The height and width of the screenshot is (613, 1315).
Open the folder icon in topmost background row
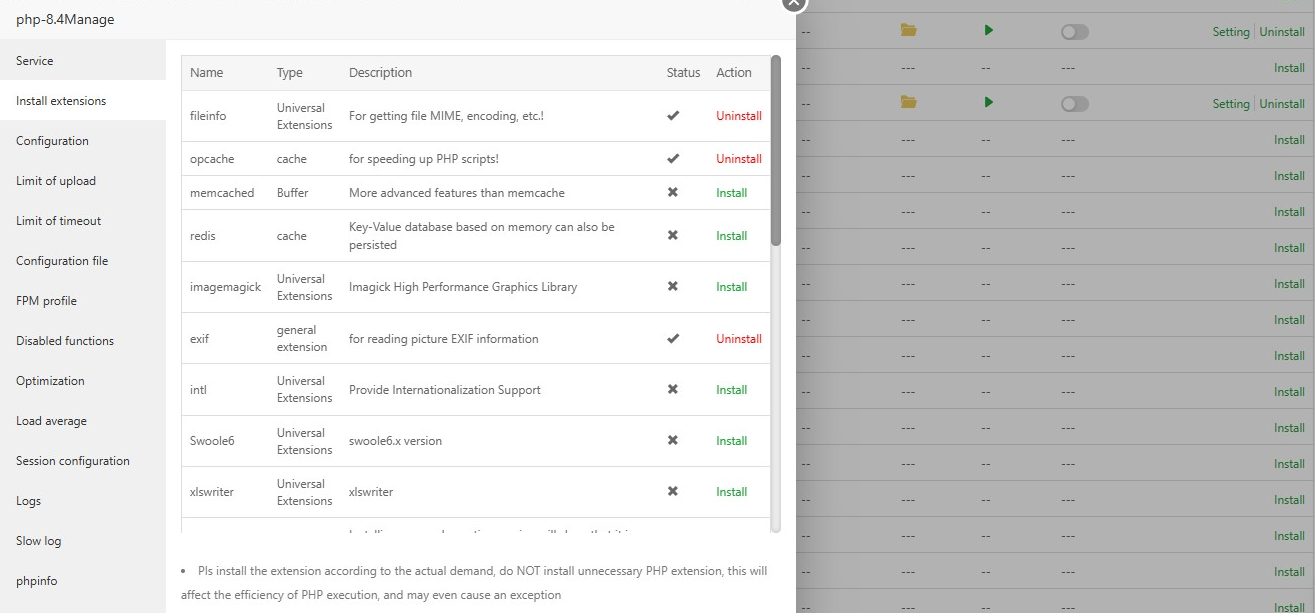tap(908, 31)
